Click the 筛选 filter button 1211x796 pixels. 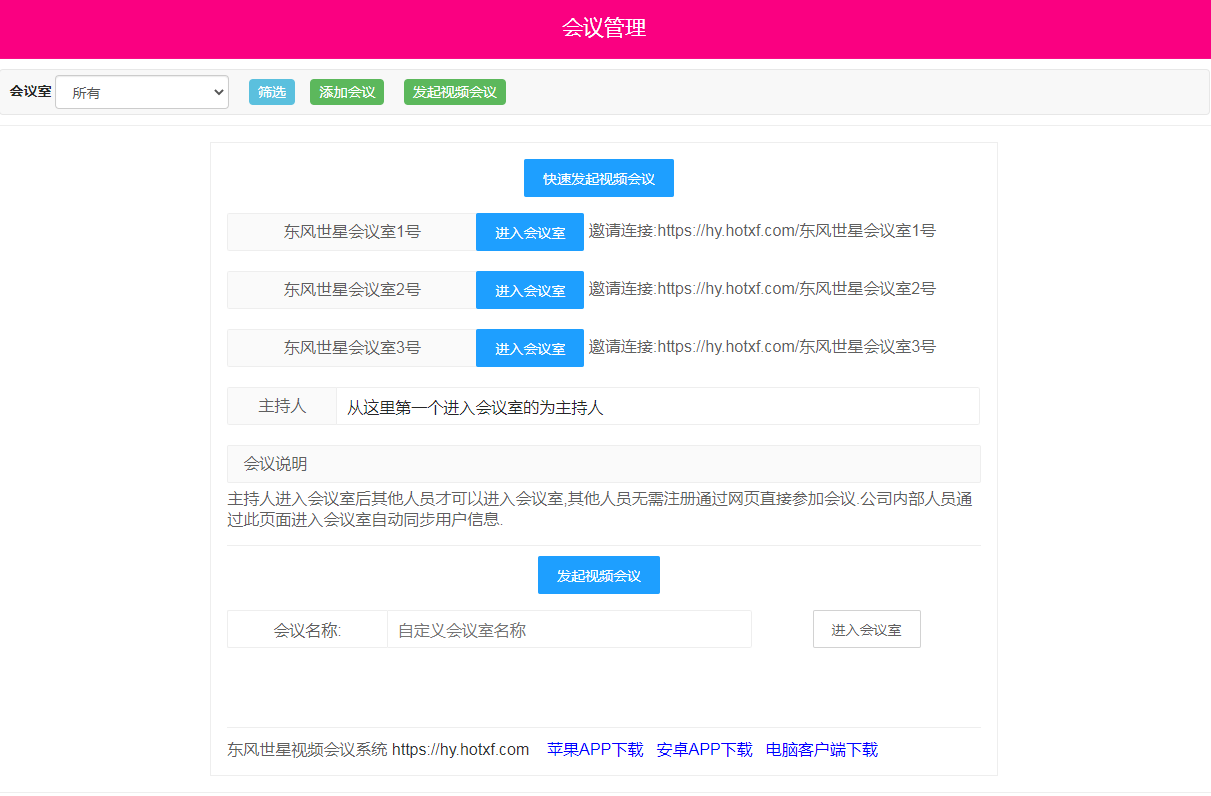[x=271, y=91]
